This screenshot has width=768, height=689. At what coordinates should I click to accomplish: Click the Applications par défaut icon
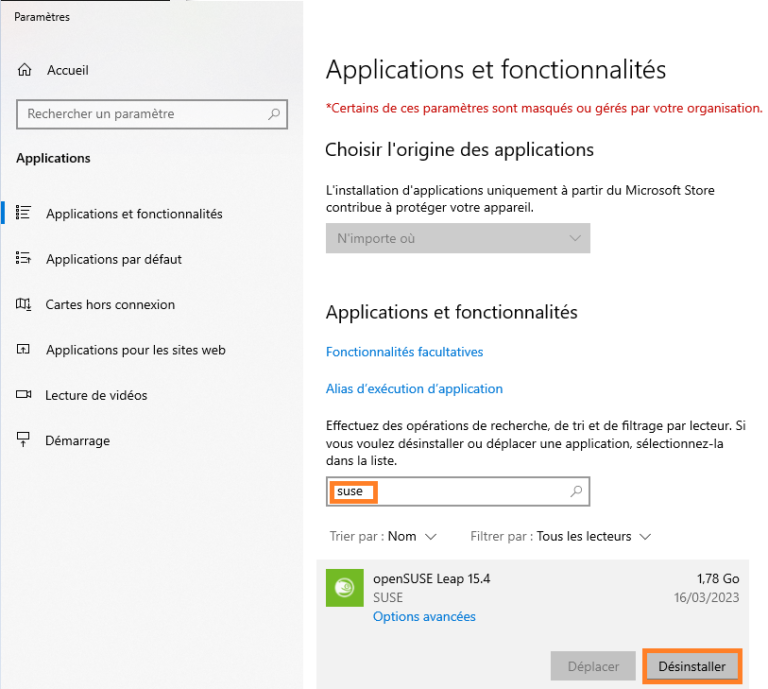pyautogui.click(x=24, y=259)
